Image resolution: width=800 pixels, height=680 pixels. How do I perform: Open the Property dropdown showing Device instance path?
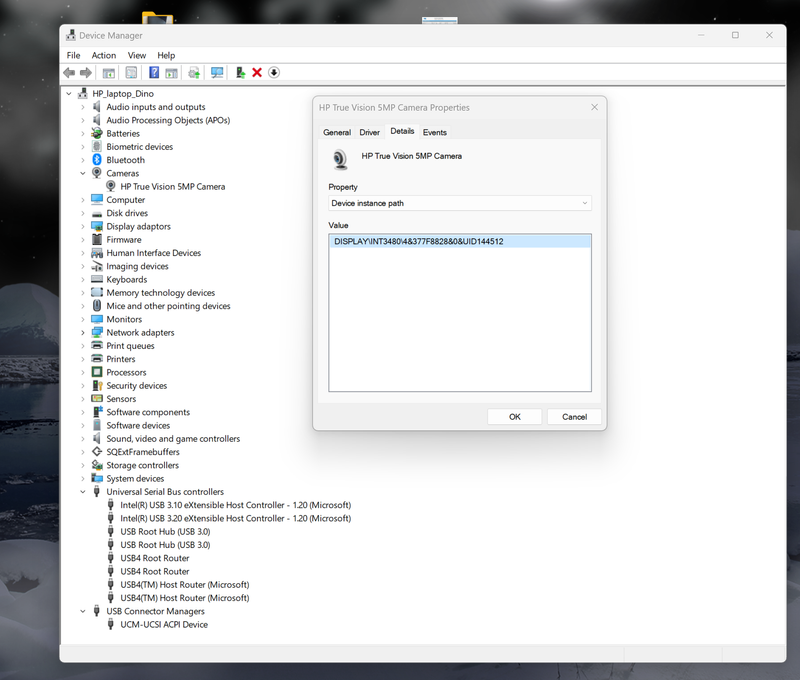pyautogui.click(x=460, y=203)
